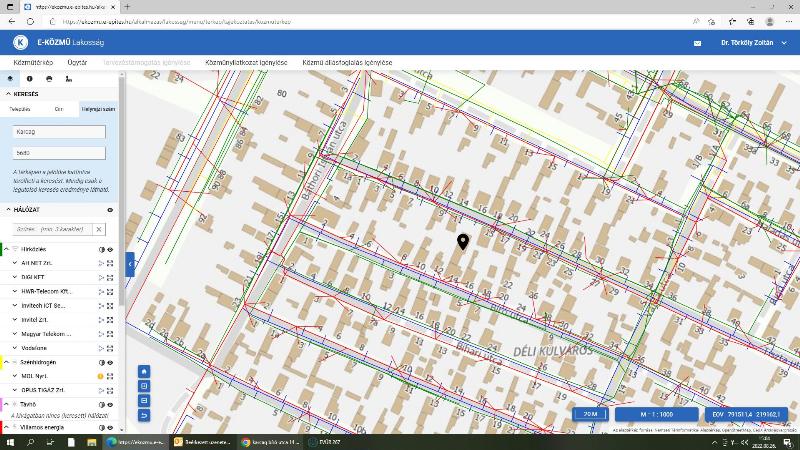The image size is (800, 450).
Task: Click the print icon in sidebar toolbar
Action: coord(49,79)
